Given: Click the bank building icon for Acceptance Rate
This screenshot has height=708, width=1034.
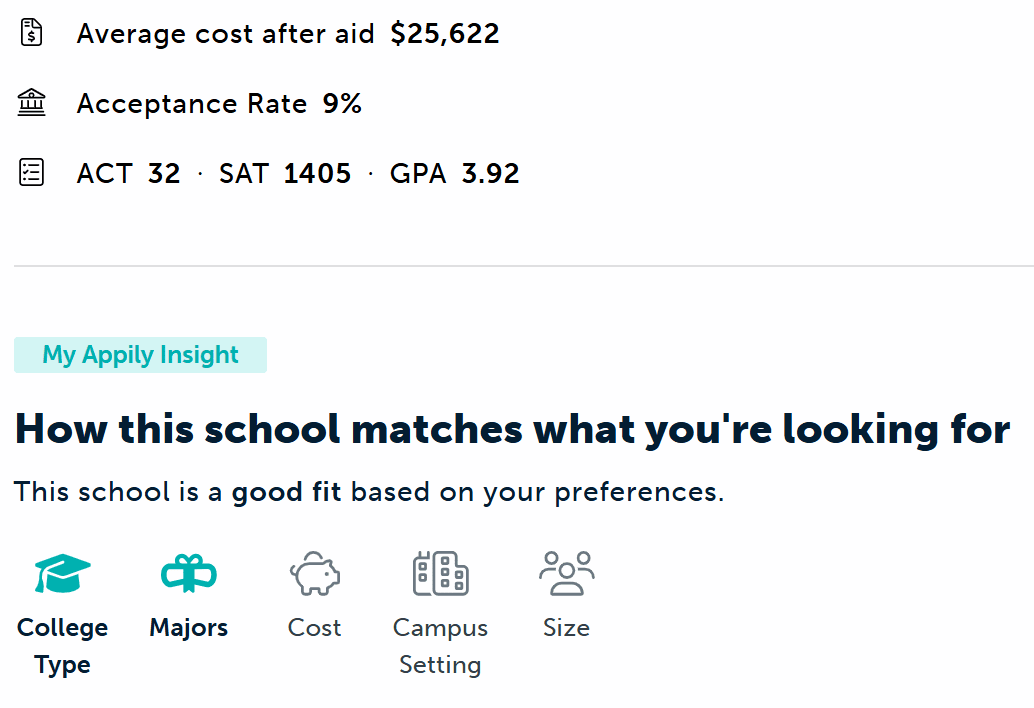Looking at the screenshot, I should click(x=32, y=103).
